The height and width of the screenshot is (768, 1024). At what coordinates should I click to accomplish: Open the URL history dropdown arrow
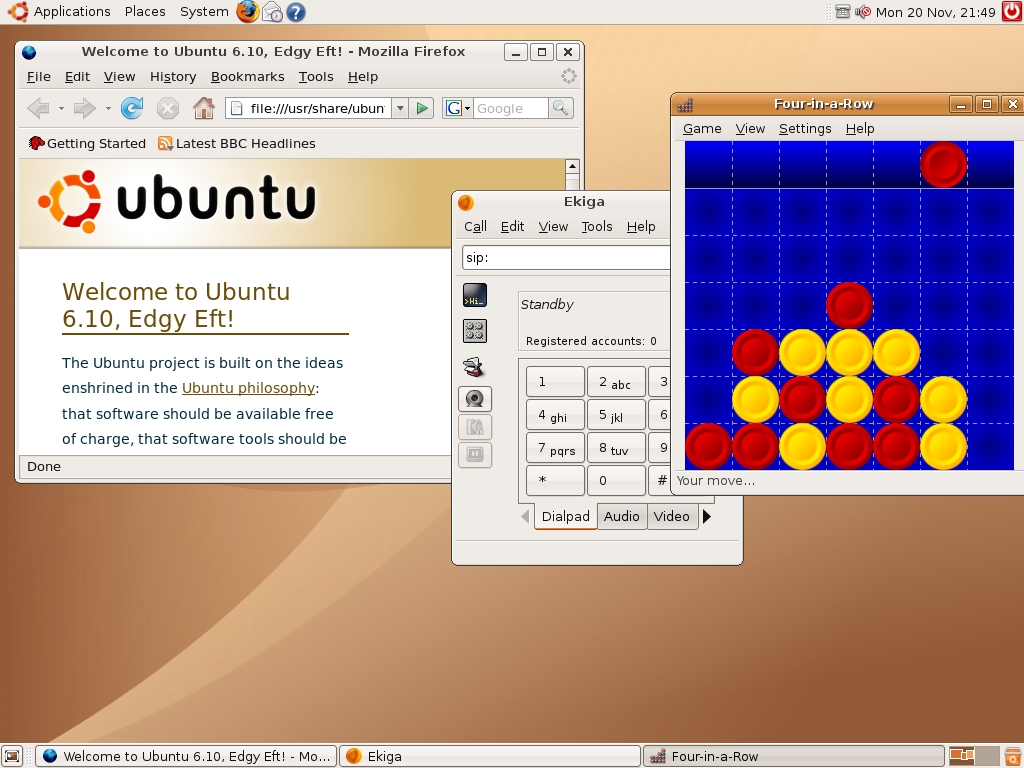coord(400,108)
